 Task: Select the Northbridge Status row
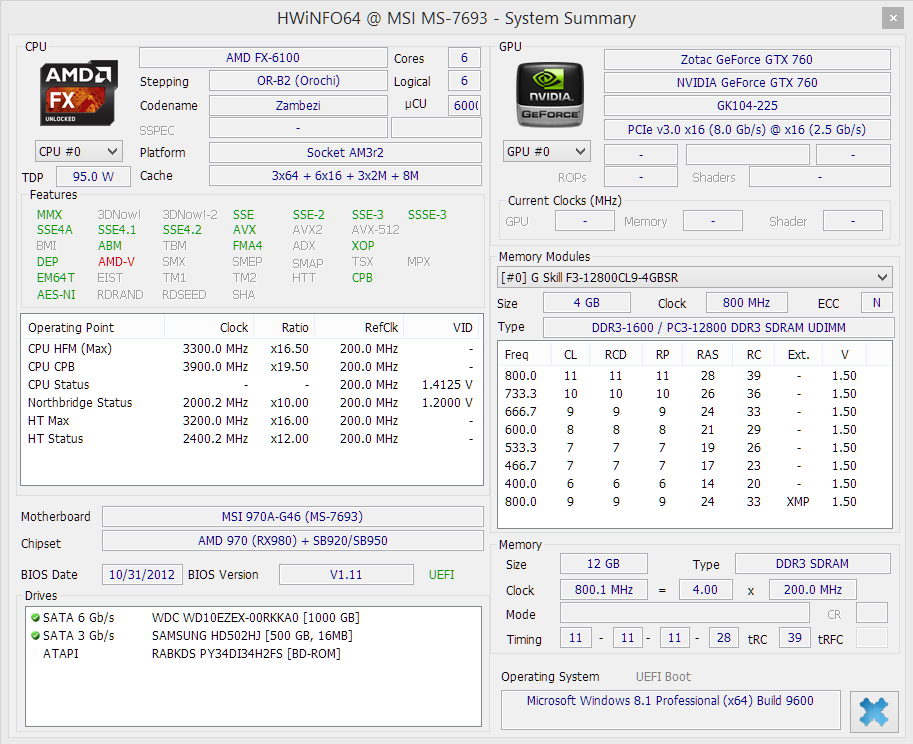pos(252,403)
